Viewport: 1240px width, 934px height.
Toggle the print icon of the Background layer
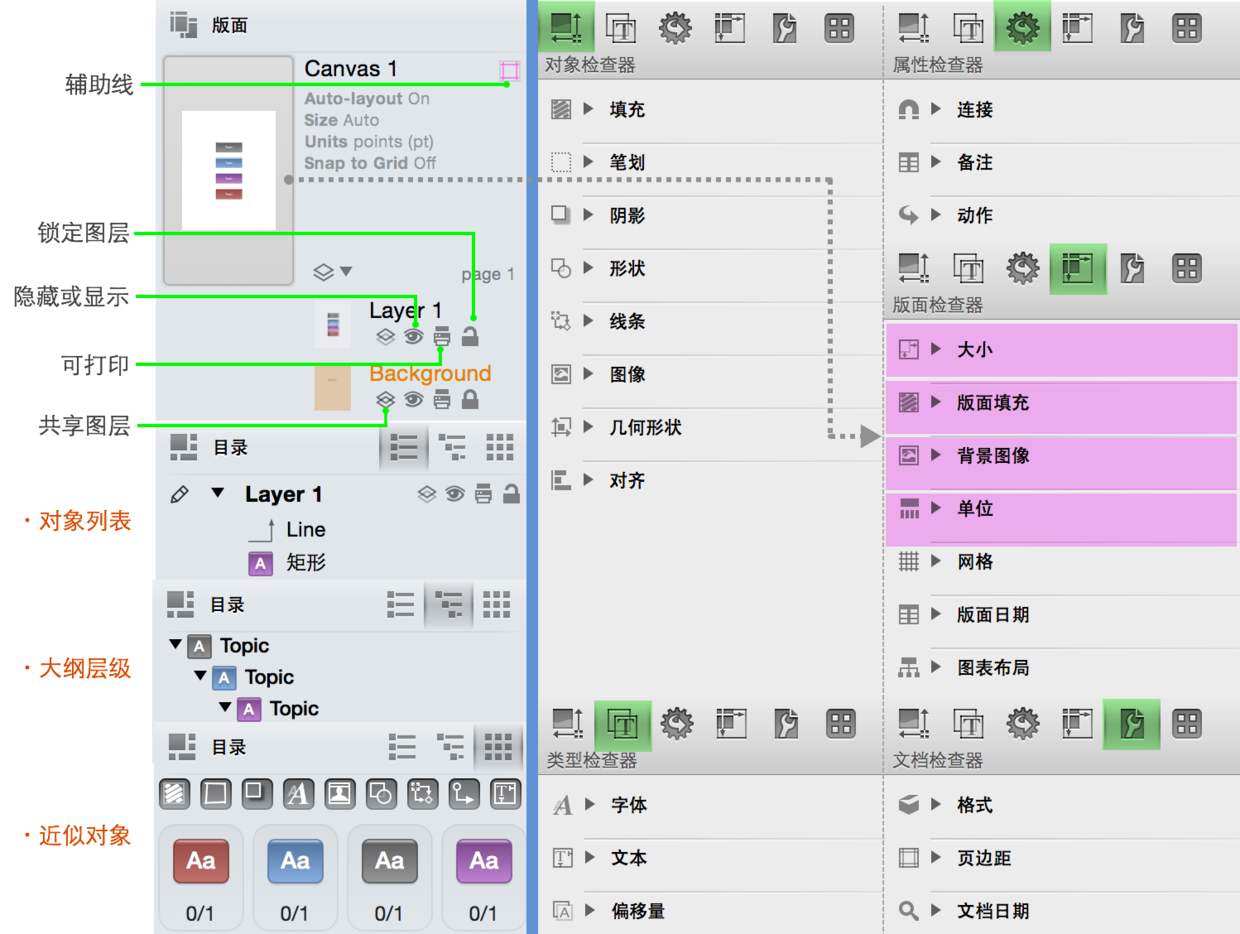tap(442, 400)
